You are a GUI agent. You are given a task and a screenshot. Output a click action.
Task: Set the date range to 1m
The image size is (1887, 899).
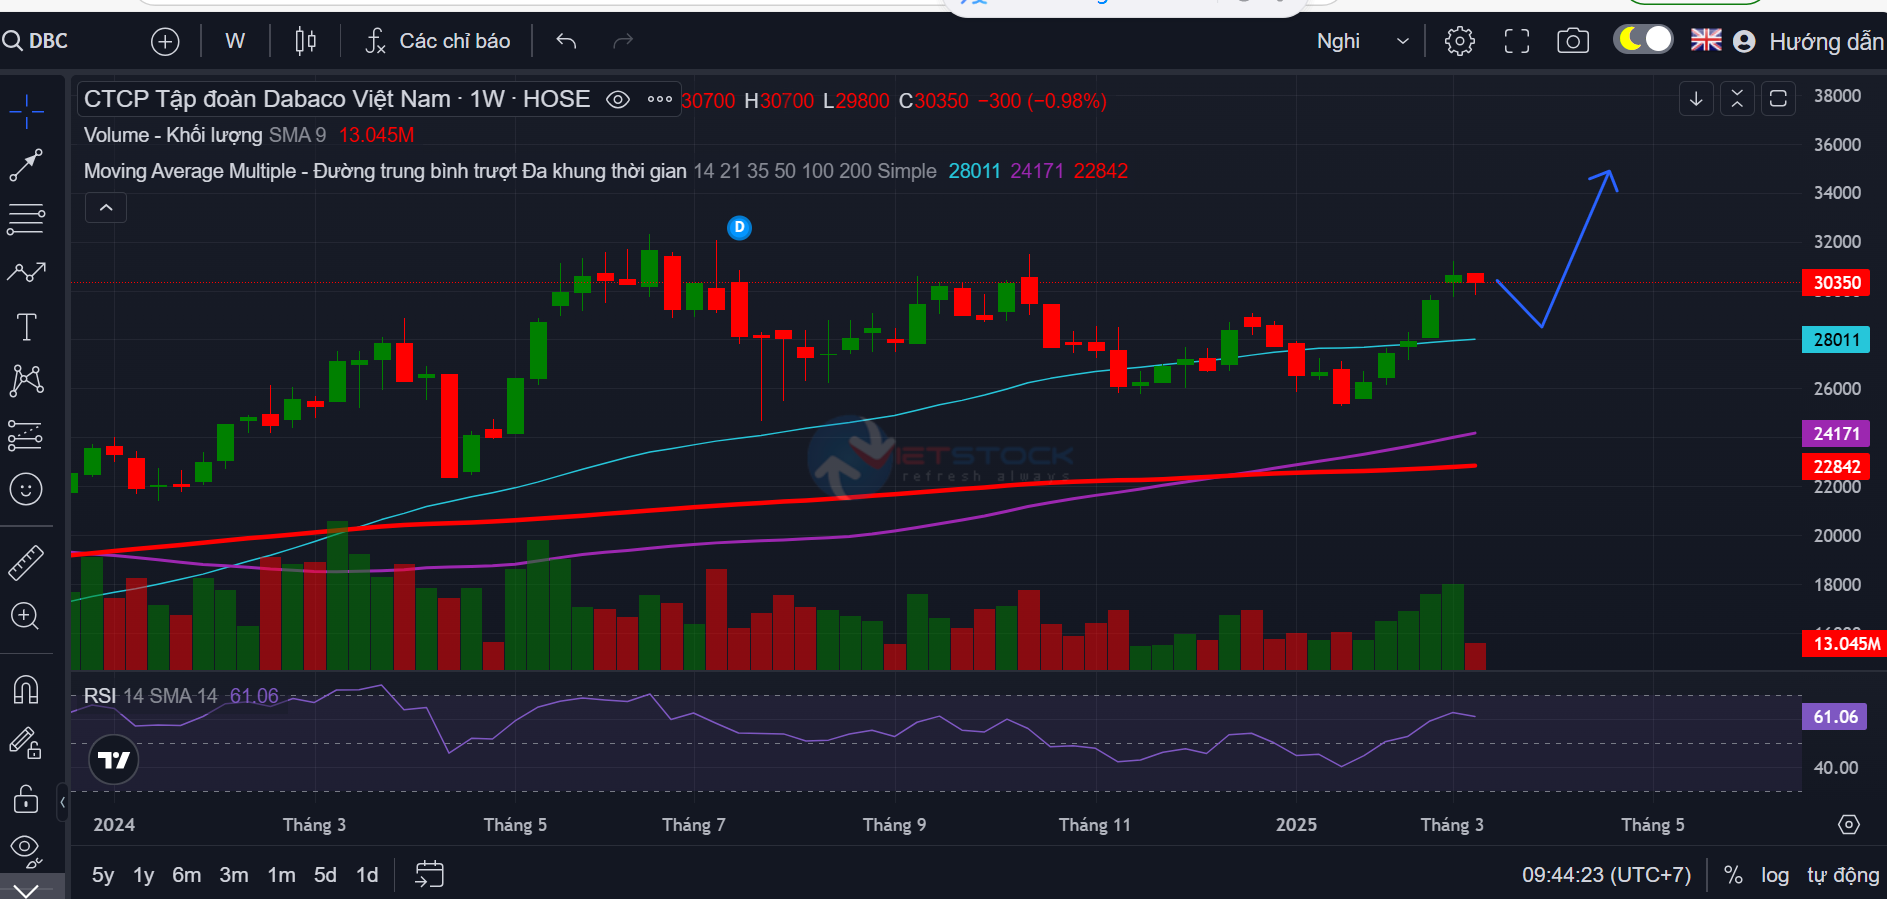(x=282, y=875)
